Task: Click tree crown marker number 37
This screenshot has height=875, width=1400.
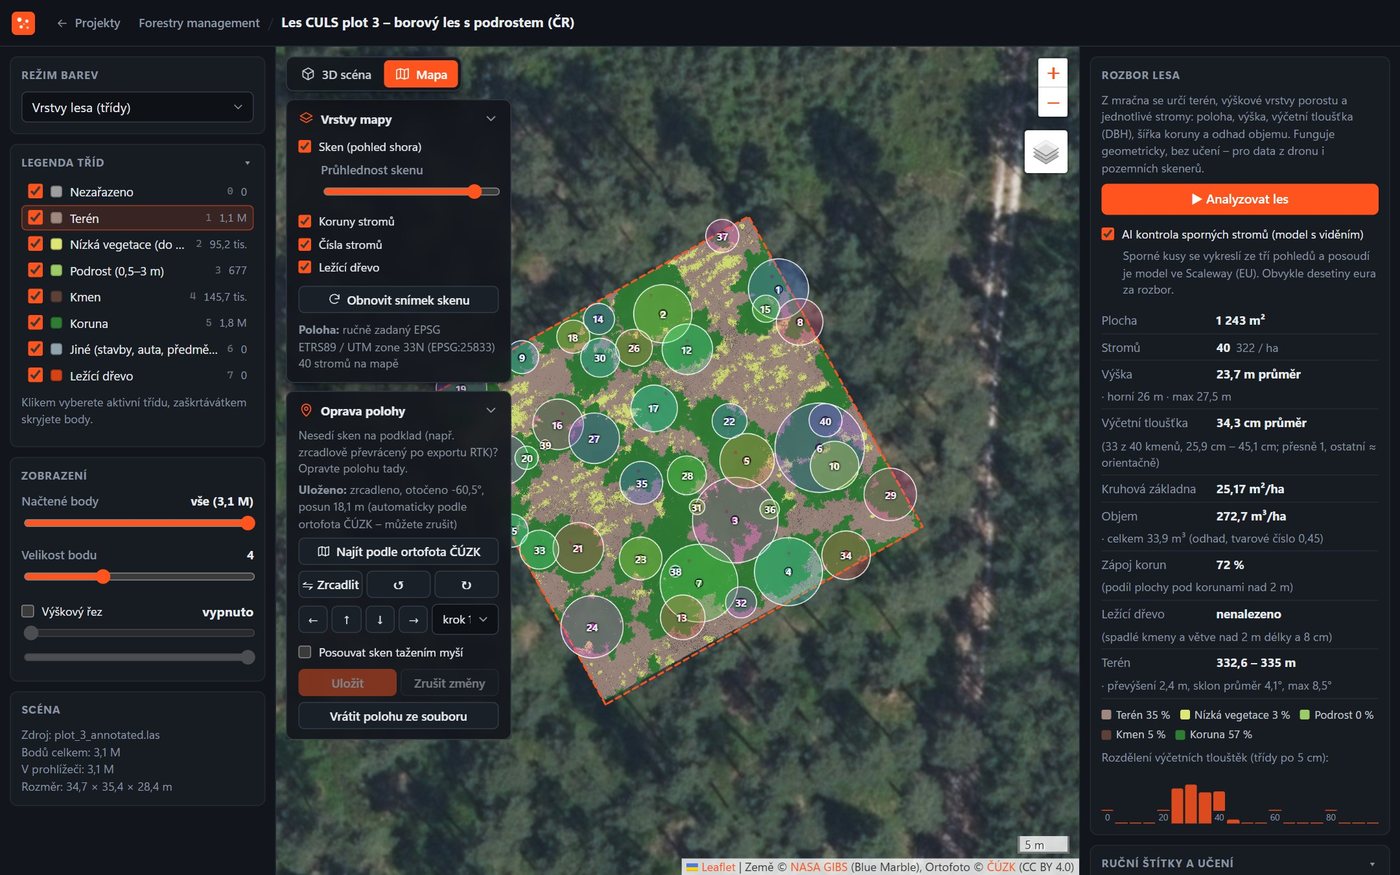Action: [722, 237]
